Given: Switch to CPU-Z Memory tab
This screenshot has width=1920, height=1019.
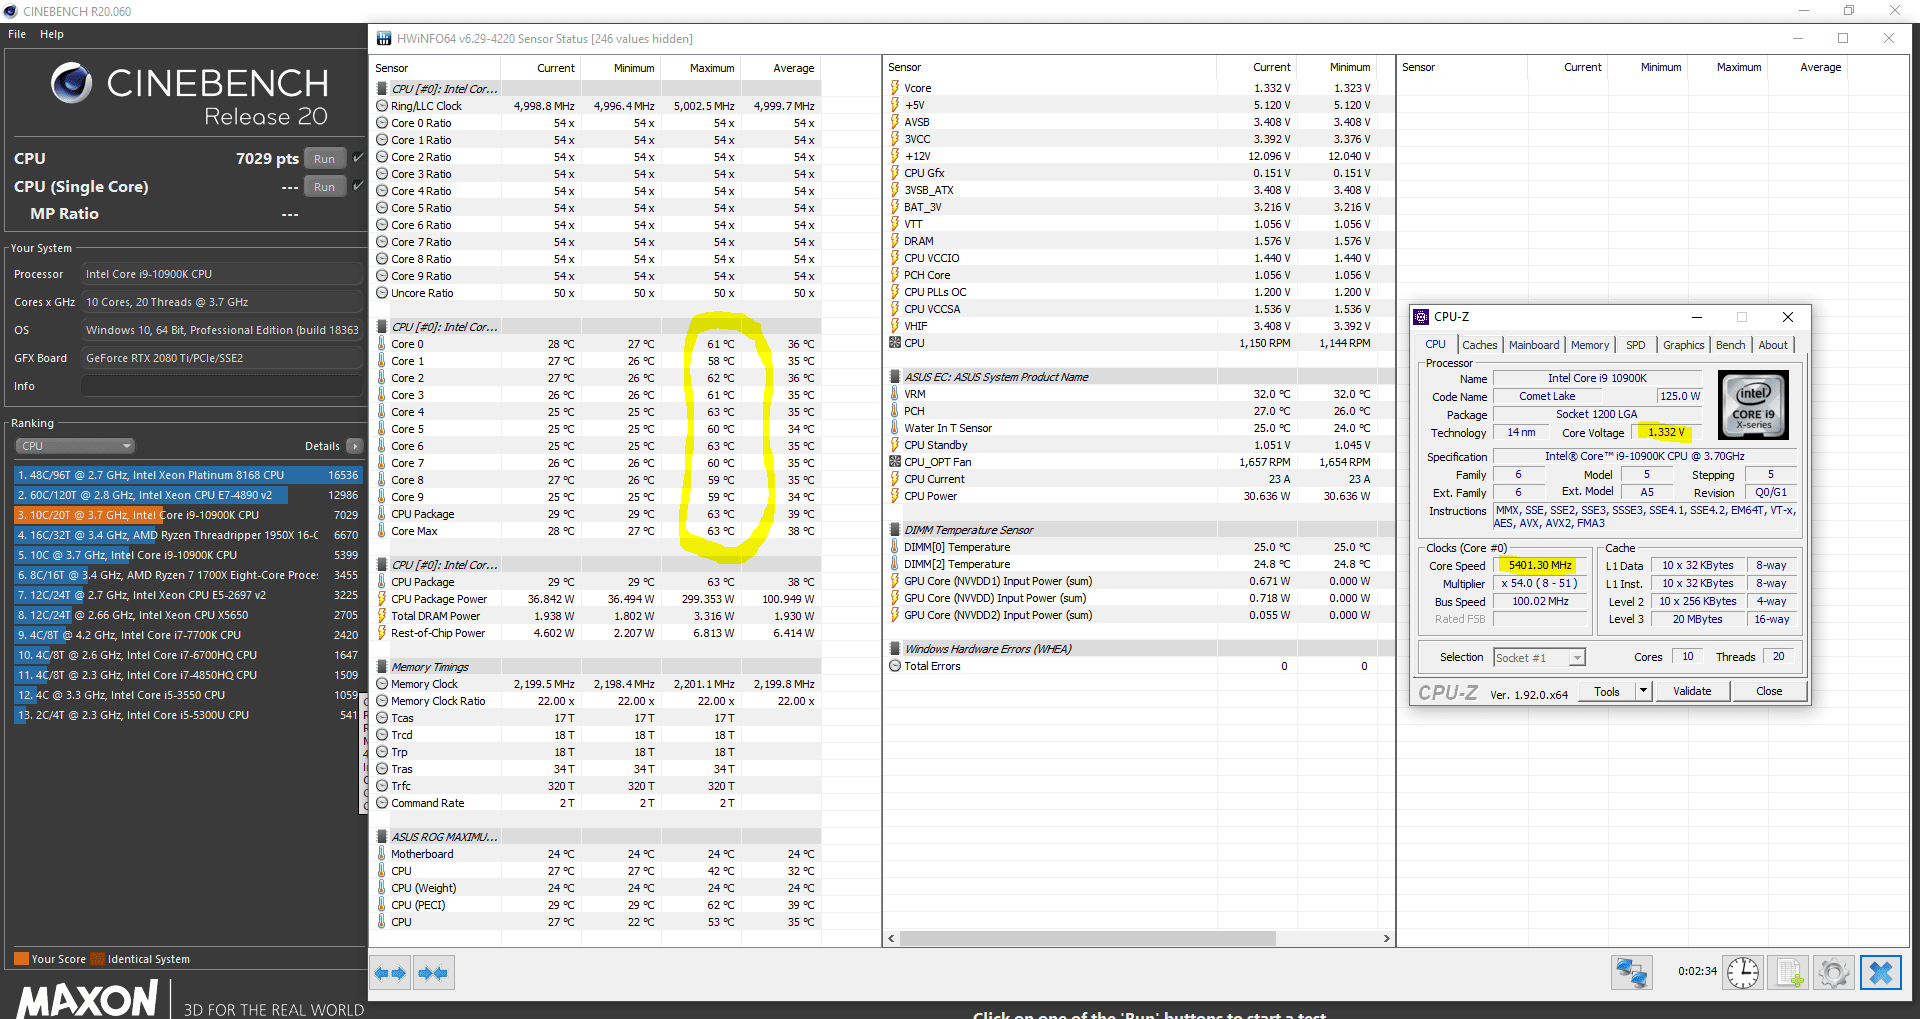Looking at the screenshot, I should [x=1590, y=345].
